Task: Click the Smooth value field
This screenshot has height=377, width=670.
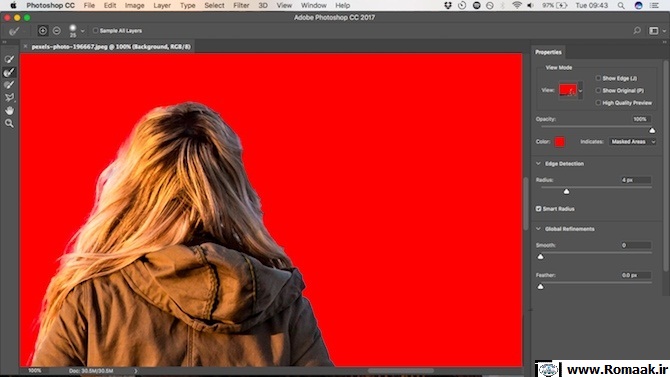Action: click(x=636, y=245)
